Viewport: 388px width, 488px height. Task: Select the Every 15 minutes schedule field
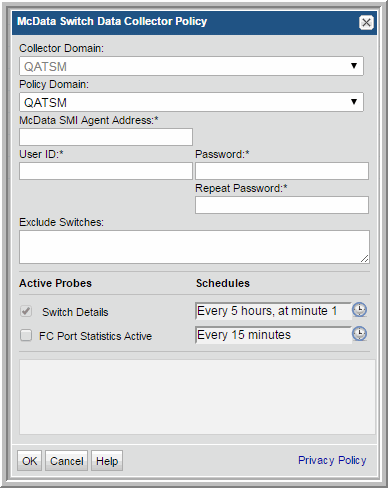pyautogui.click(x=273, y=335)
